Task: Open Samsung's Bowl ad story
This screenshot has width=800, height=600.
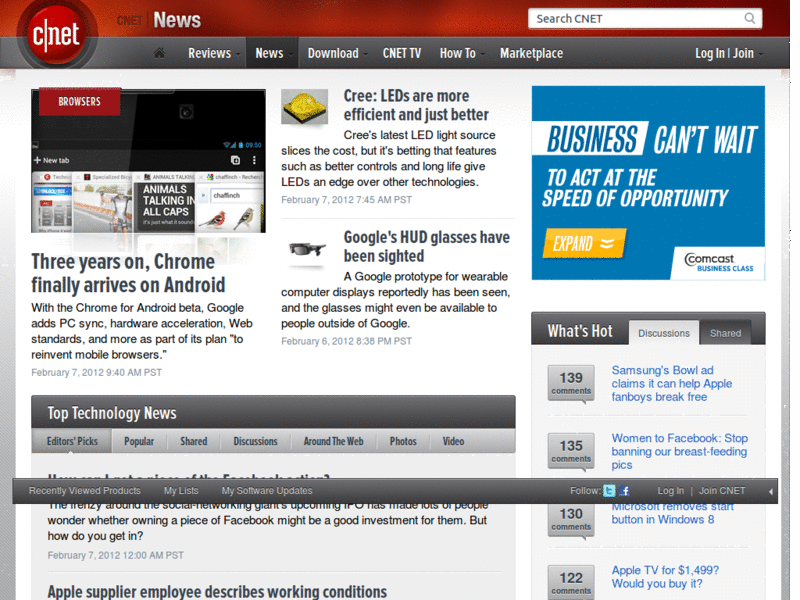Action: (671, 384)
